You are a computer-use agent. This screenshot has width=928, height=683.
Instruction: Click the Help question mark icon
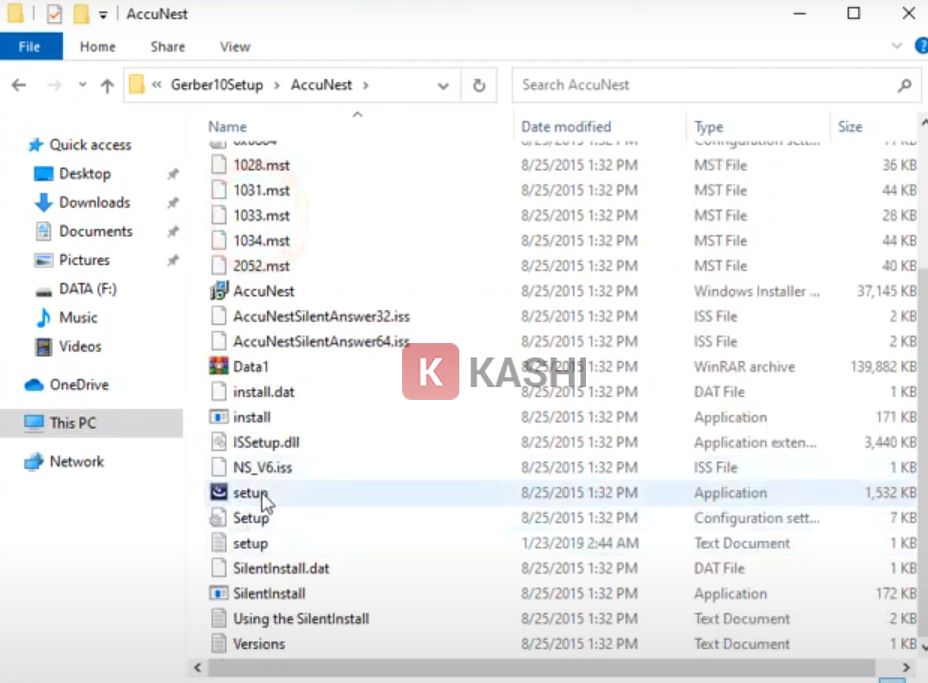pyautogui.click(x=920, y=46)
